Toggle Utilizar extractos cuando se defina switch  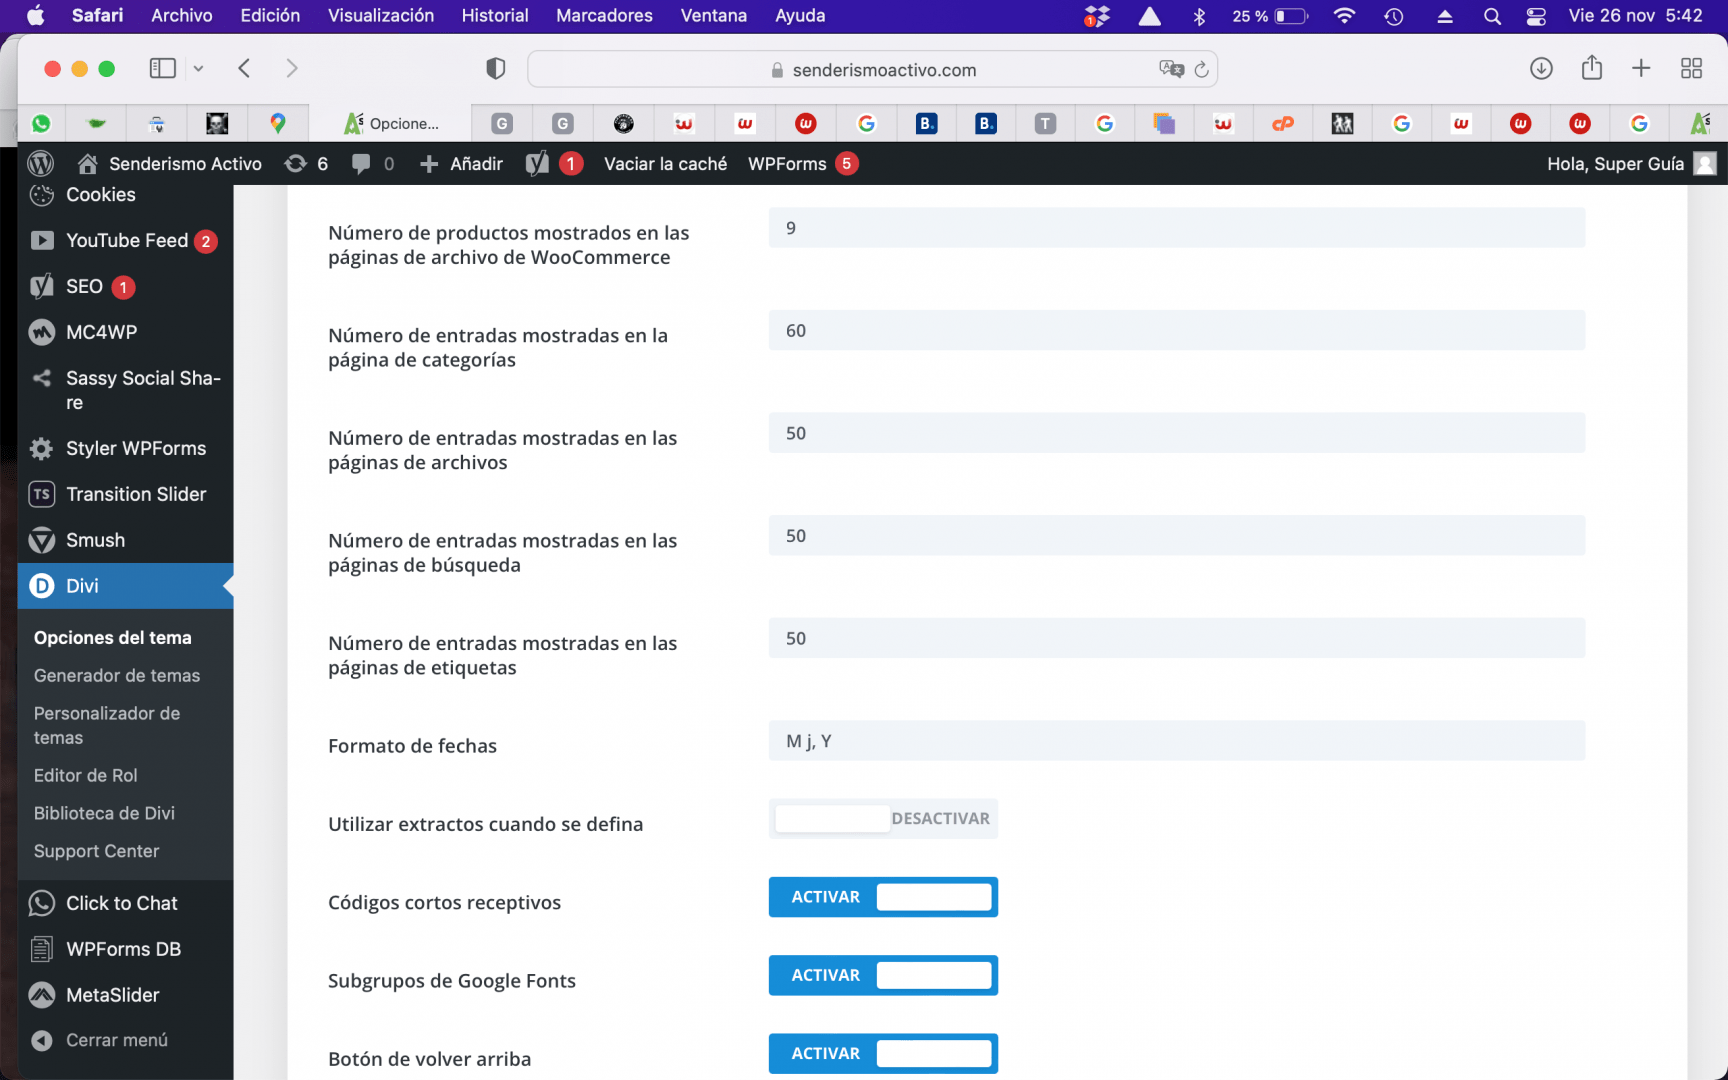tap(883, 818)
